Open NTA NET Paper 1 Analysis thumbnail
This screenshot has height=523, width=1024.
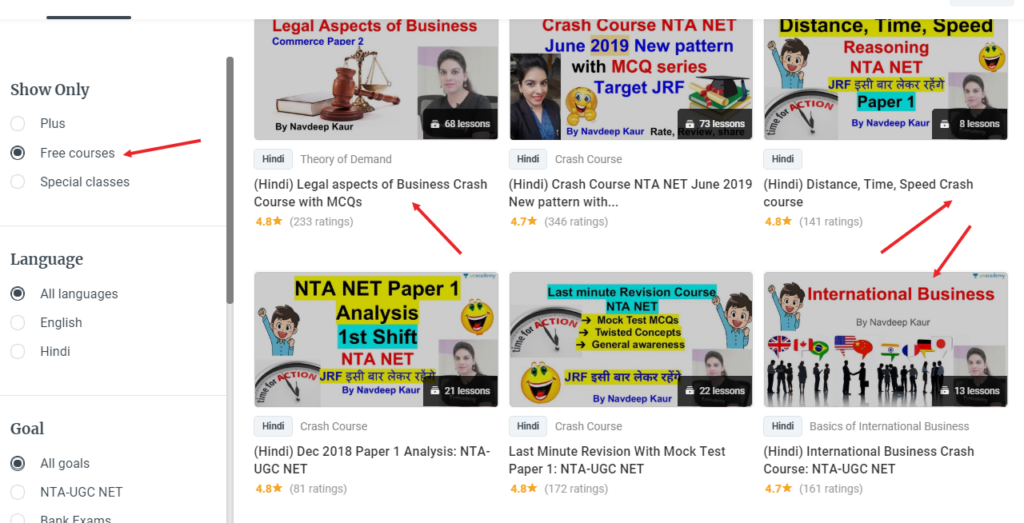coord(376,340)
